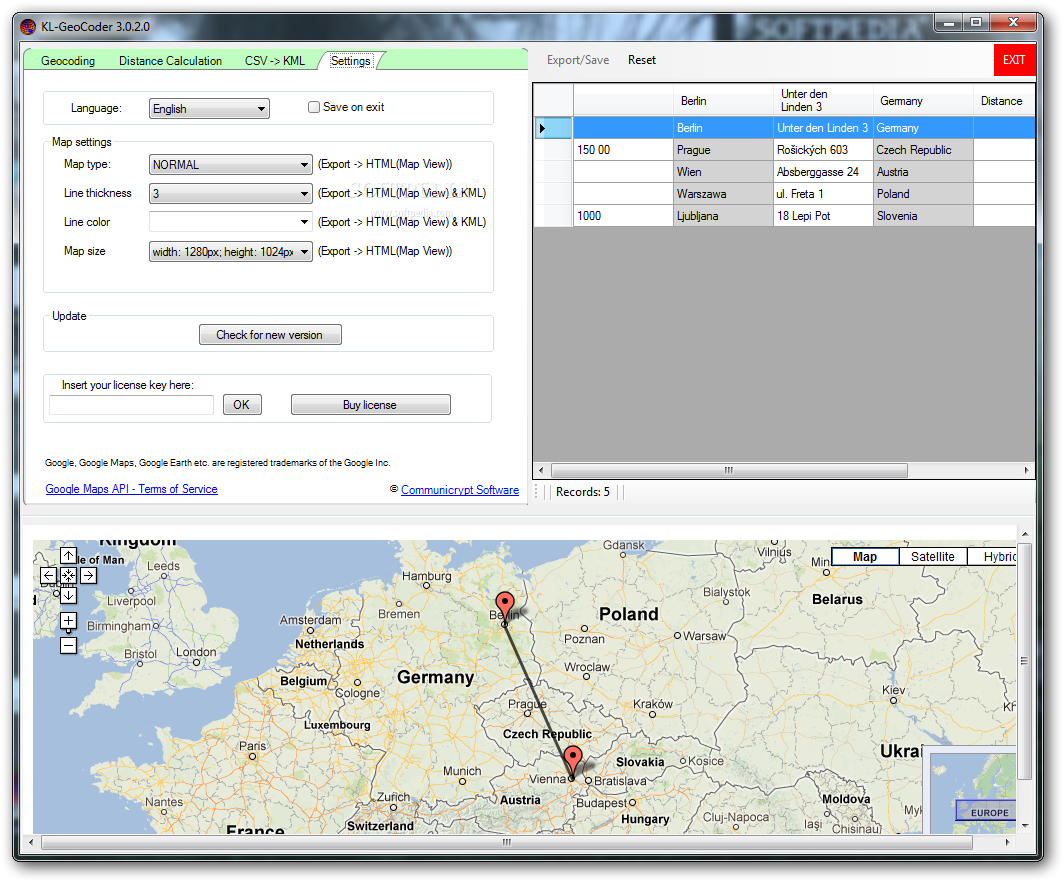Image resolution: width=1064 pixels, height=882 pixels.
Task: Open the Line color dropdown
Action: [x=231, y=222]
